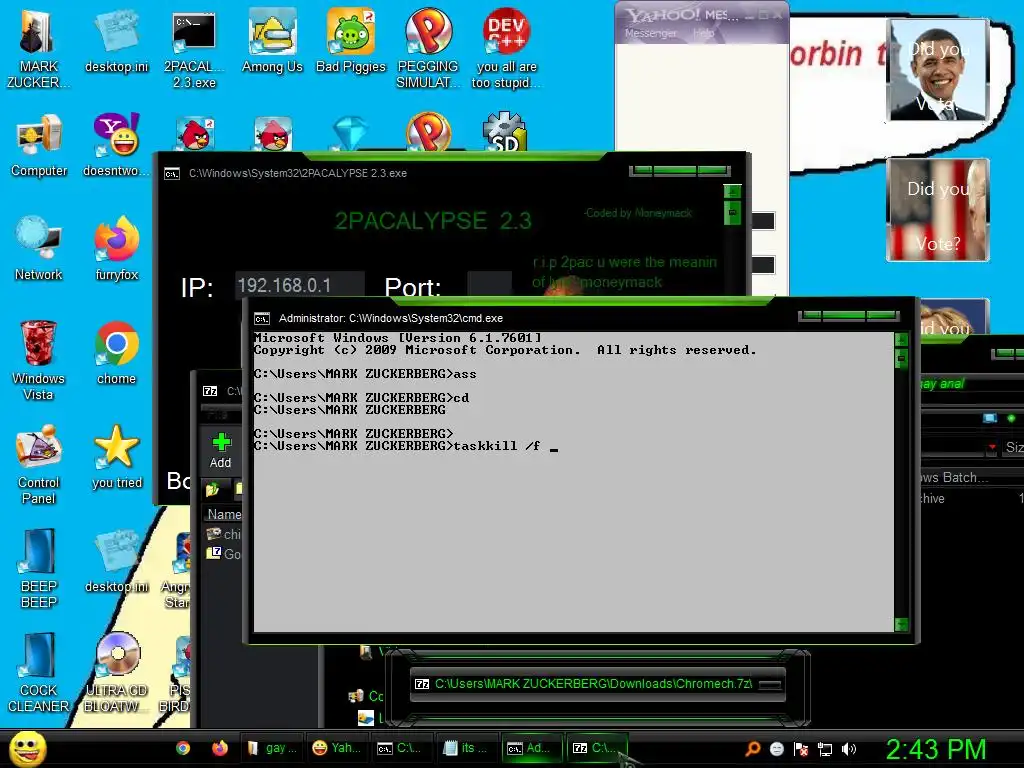Click the action center flag tray icon
This screenshot has height=768, width=1024.
[801, 749]
